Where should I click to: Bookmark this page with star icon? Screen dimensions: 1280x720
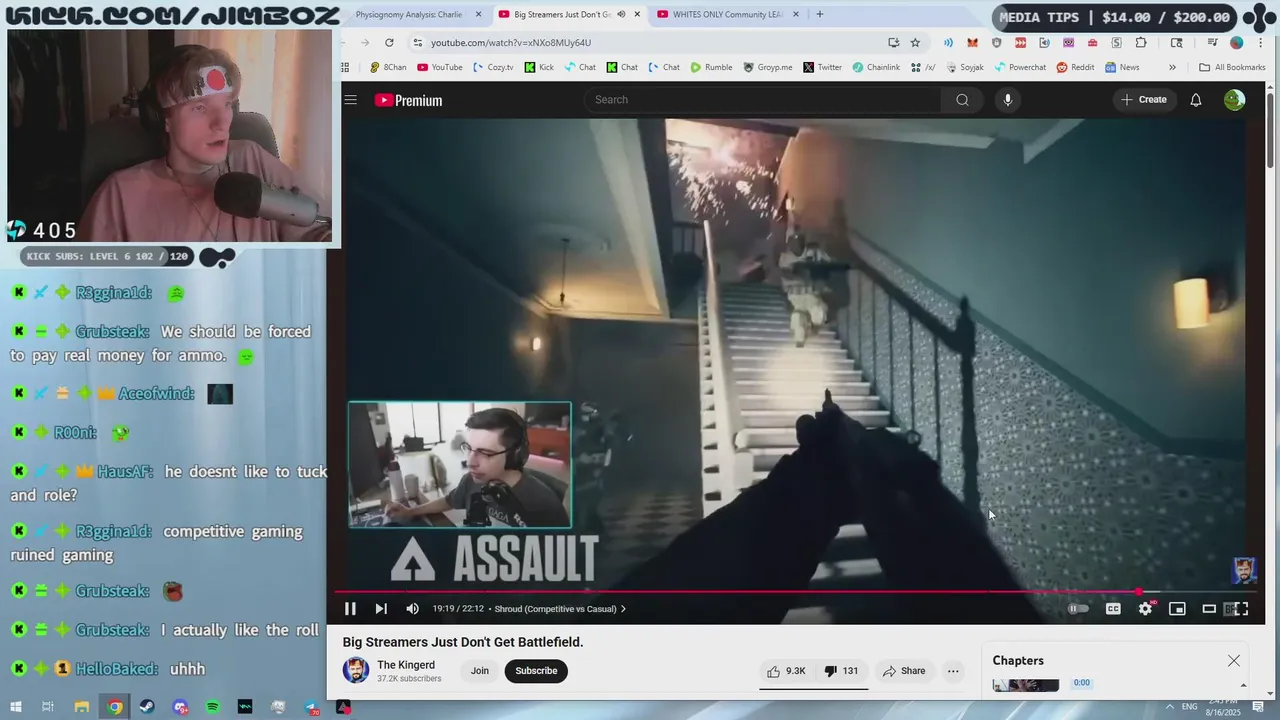915,42
